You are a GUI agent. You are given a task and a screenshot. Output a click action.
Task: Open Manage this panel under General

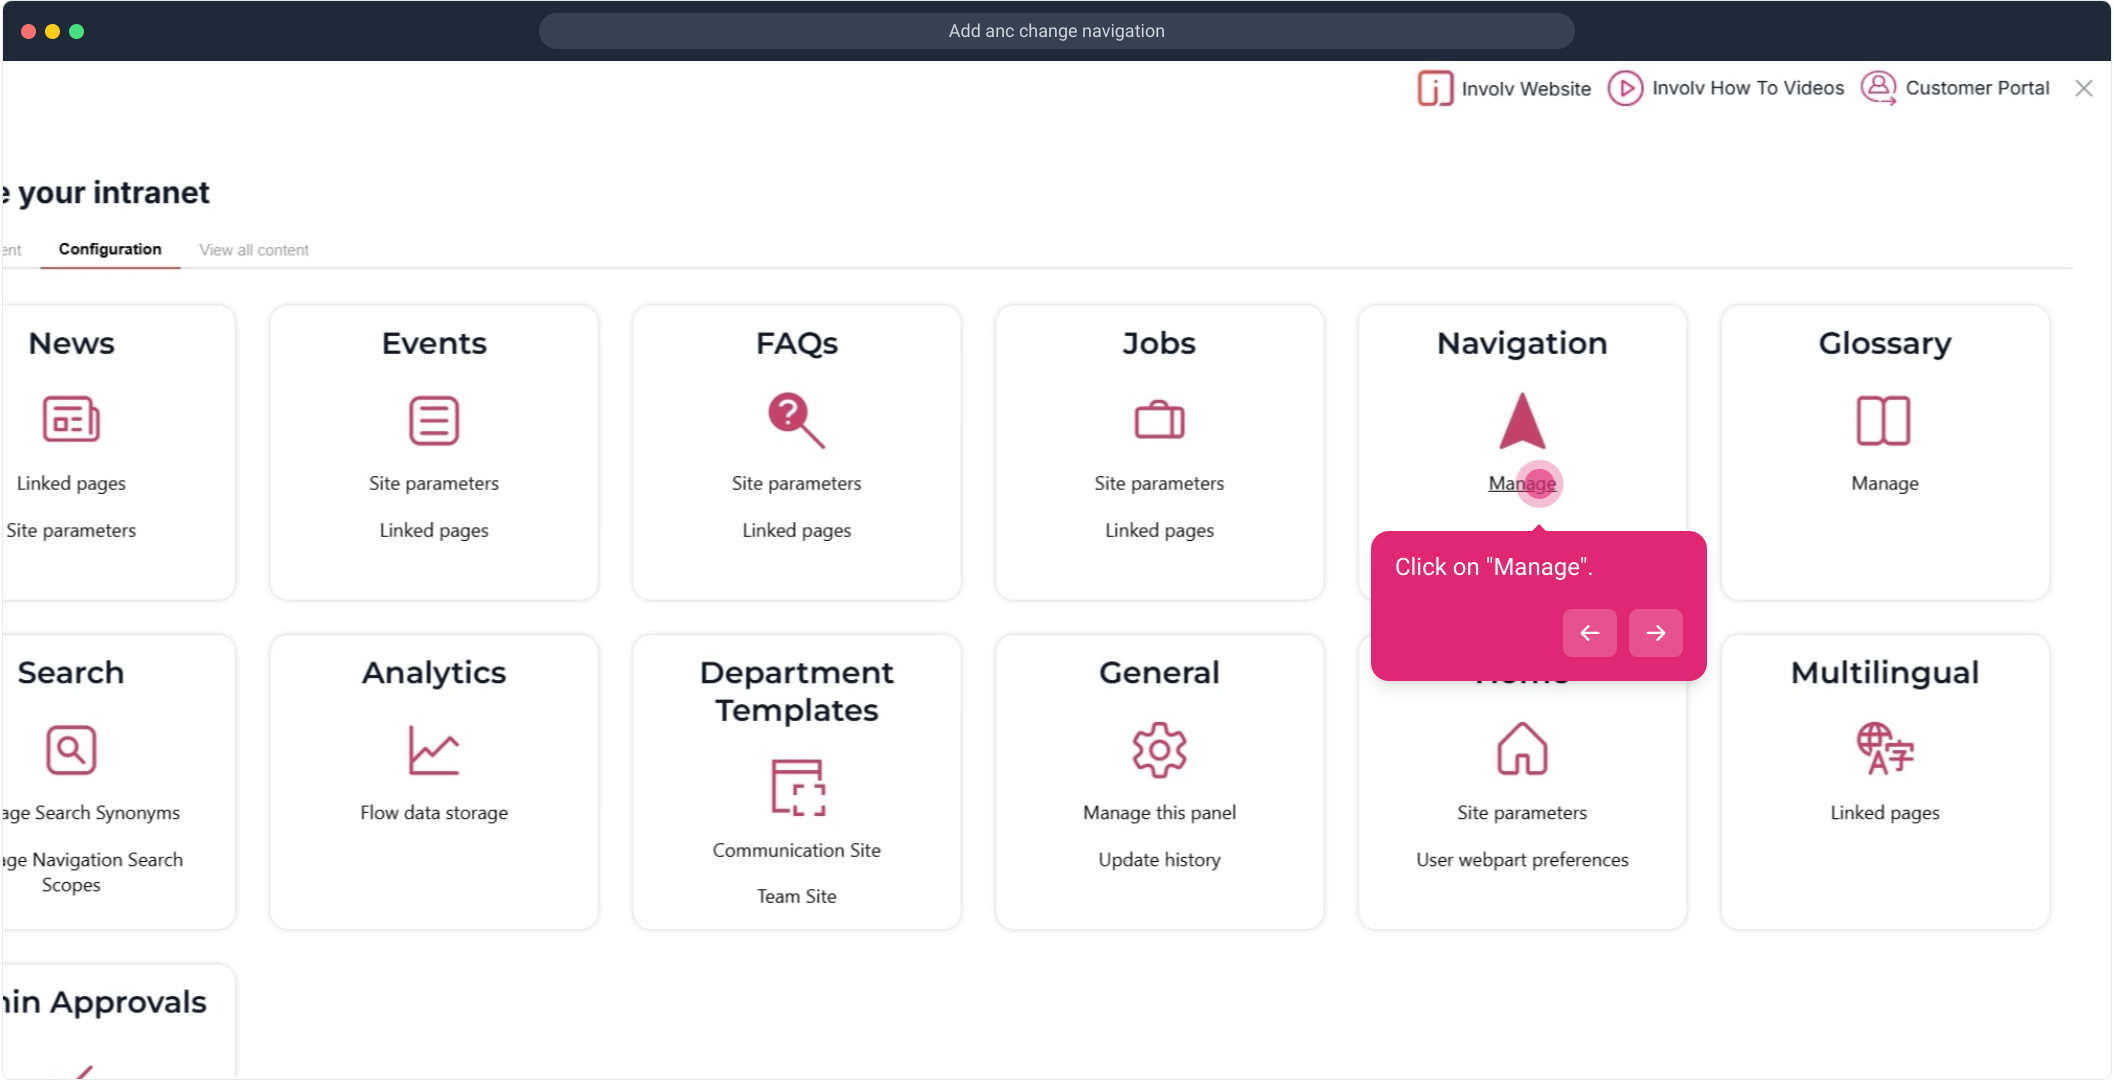click(1159, 813)
